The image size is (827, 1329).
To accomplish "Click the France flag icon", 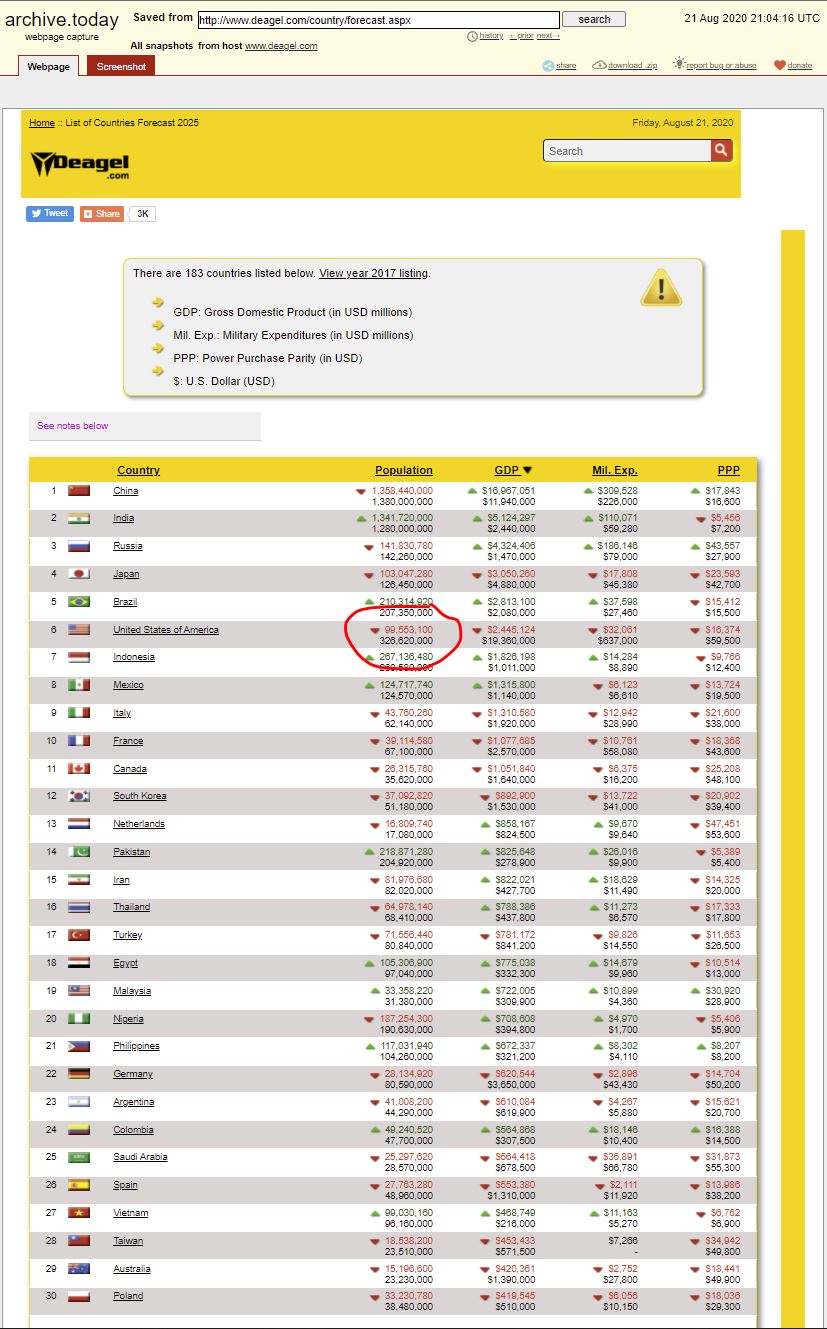I will [79, 741].
